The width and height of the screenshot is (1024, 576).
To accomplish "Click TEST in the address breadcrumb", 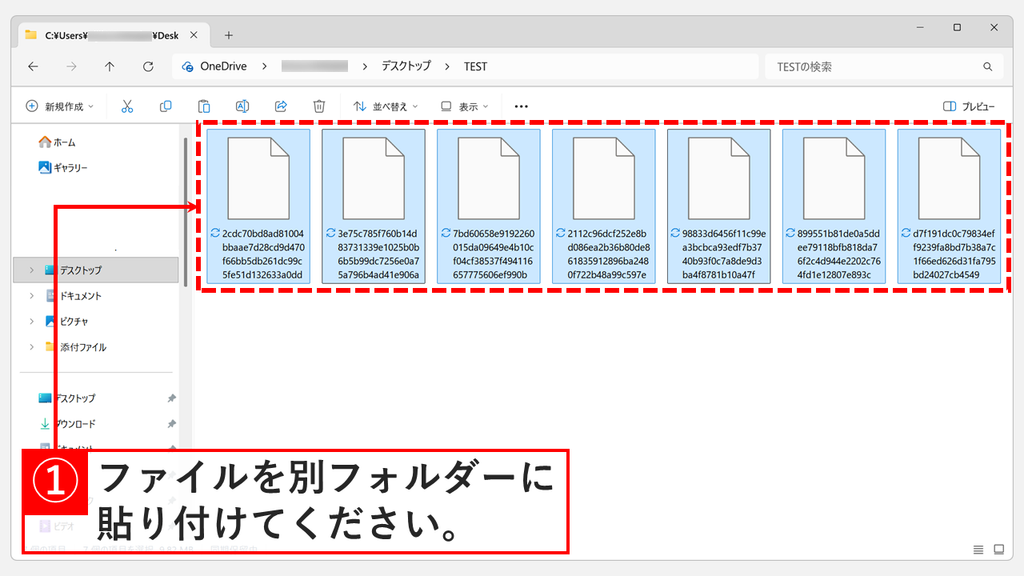I will 475,67.
